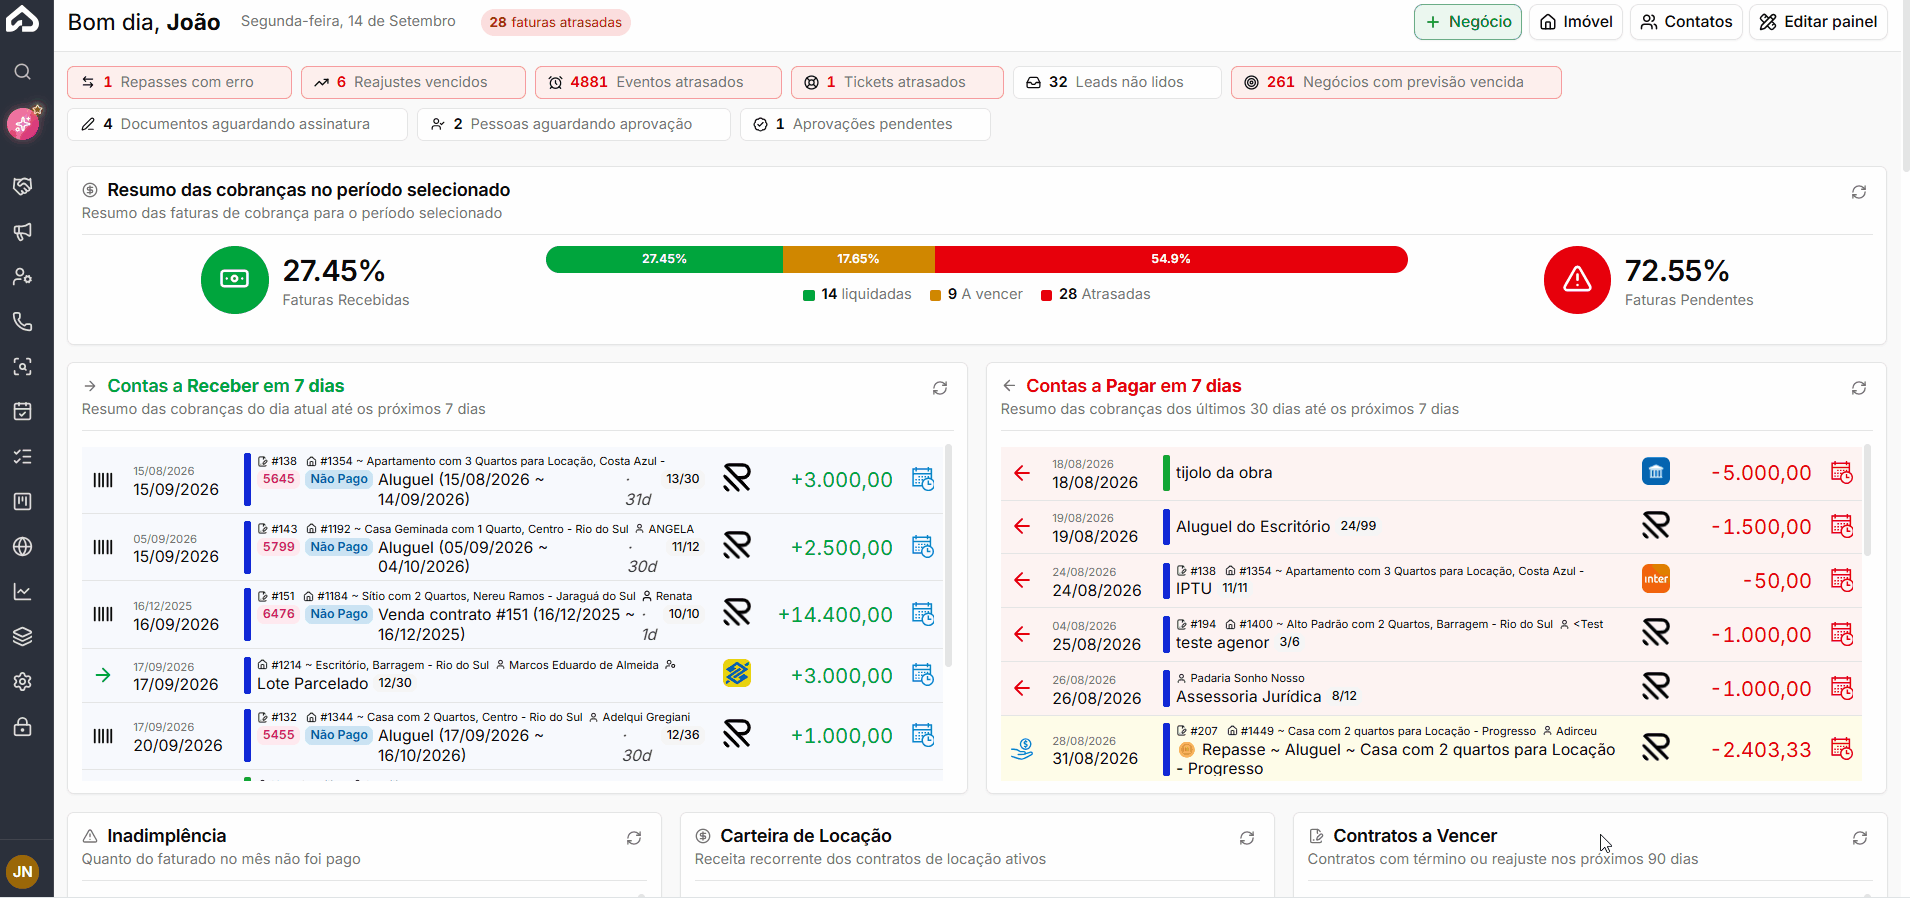The image size is (1910, 898).
Task: Open the chart reports icon in sidebar
Action: tap(22, 591)
